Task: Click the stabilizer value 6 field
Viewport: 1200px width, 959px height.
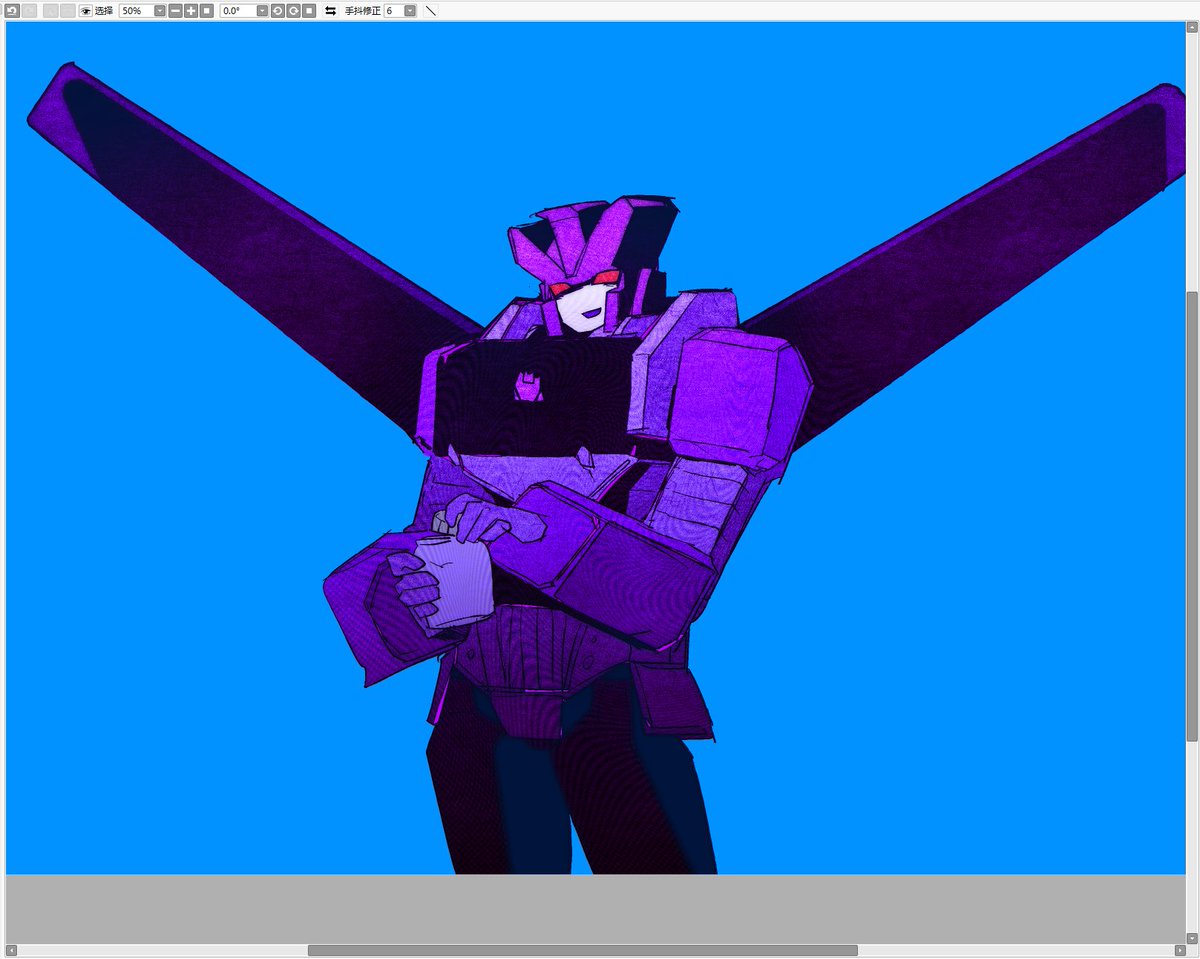Action: pyautogui.click(x=394, y=10)
